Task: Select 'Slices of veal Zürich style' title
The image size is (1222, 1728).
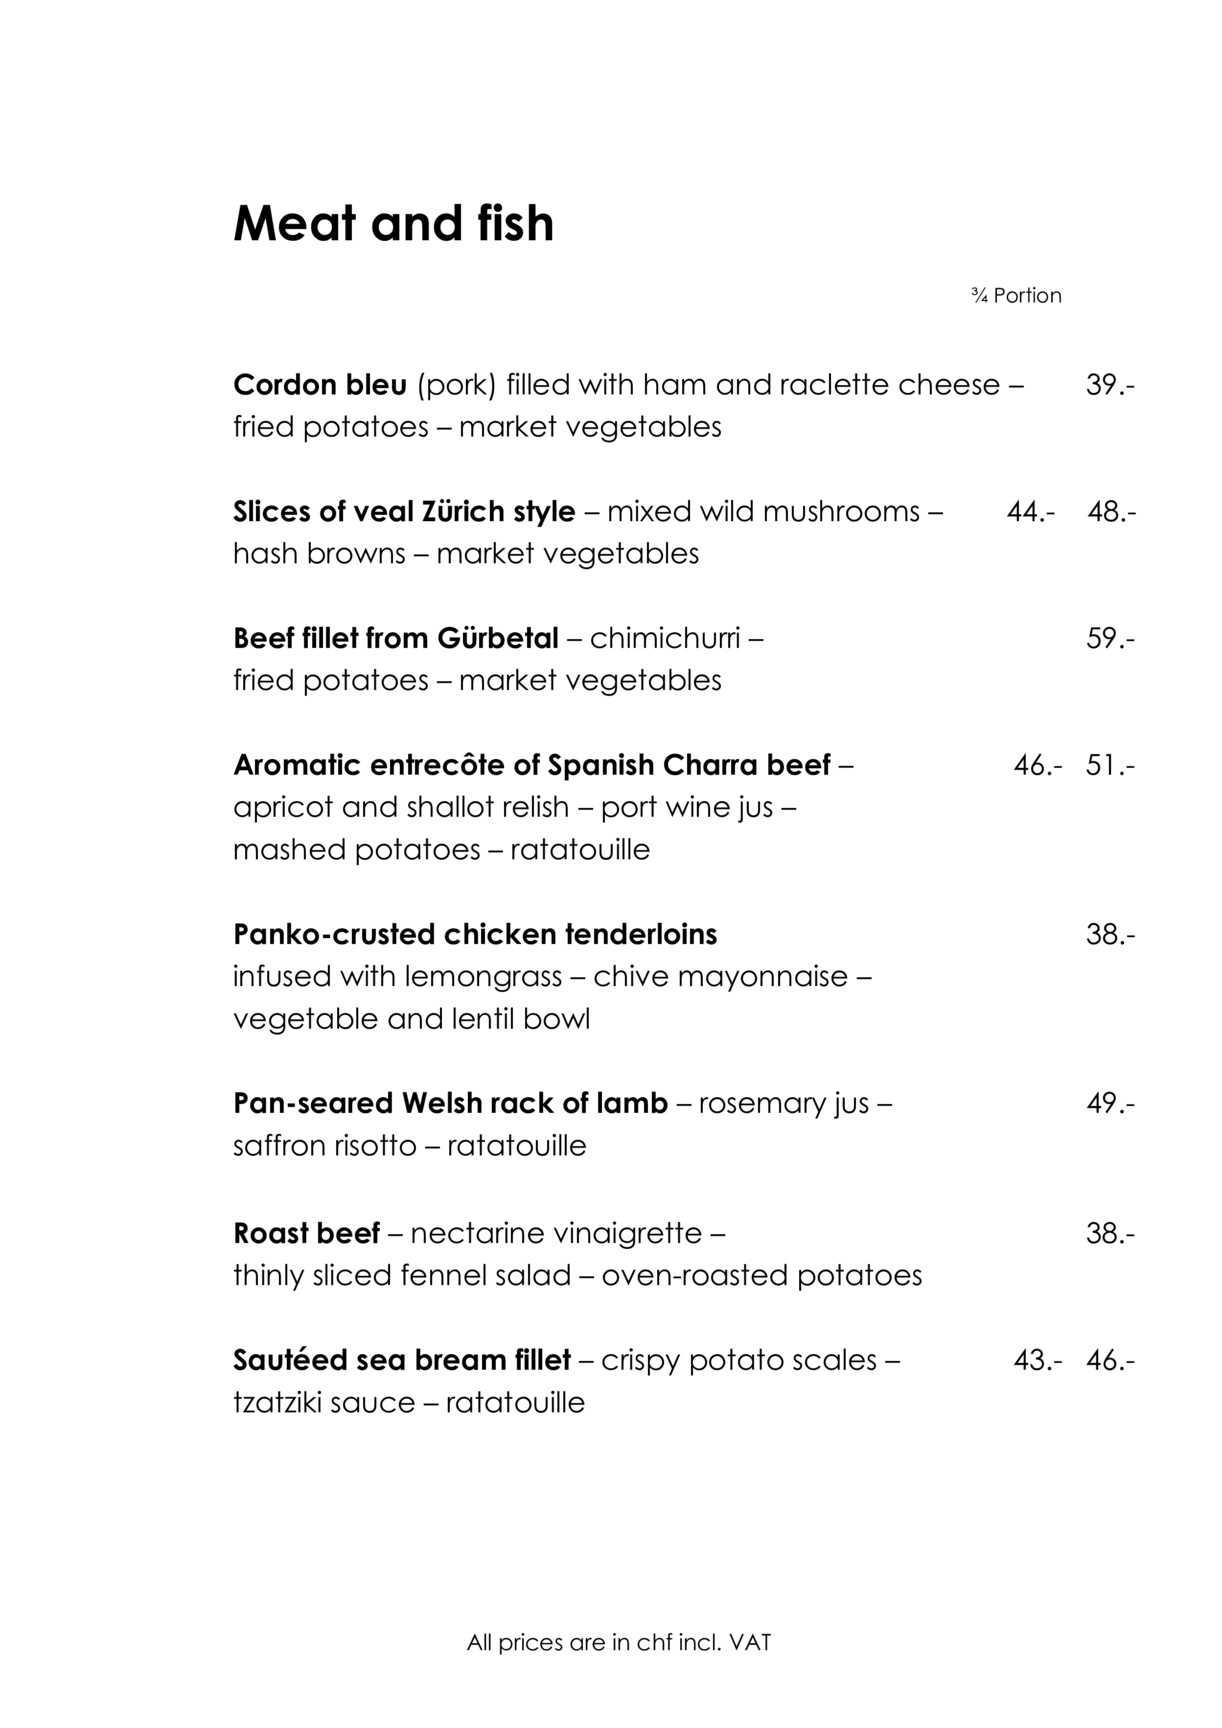Action: pos(404,512)
